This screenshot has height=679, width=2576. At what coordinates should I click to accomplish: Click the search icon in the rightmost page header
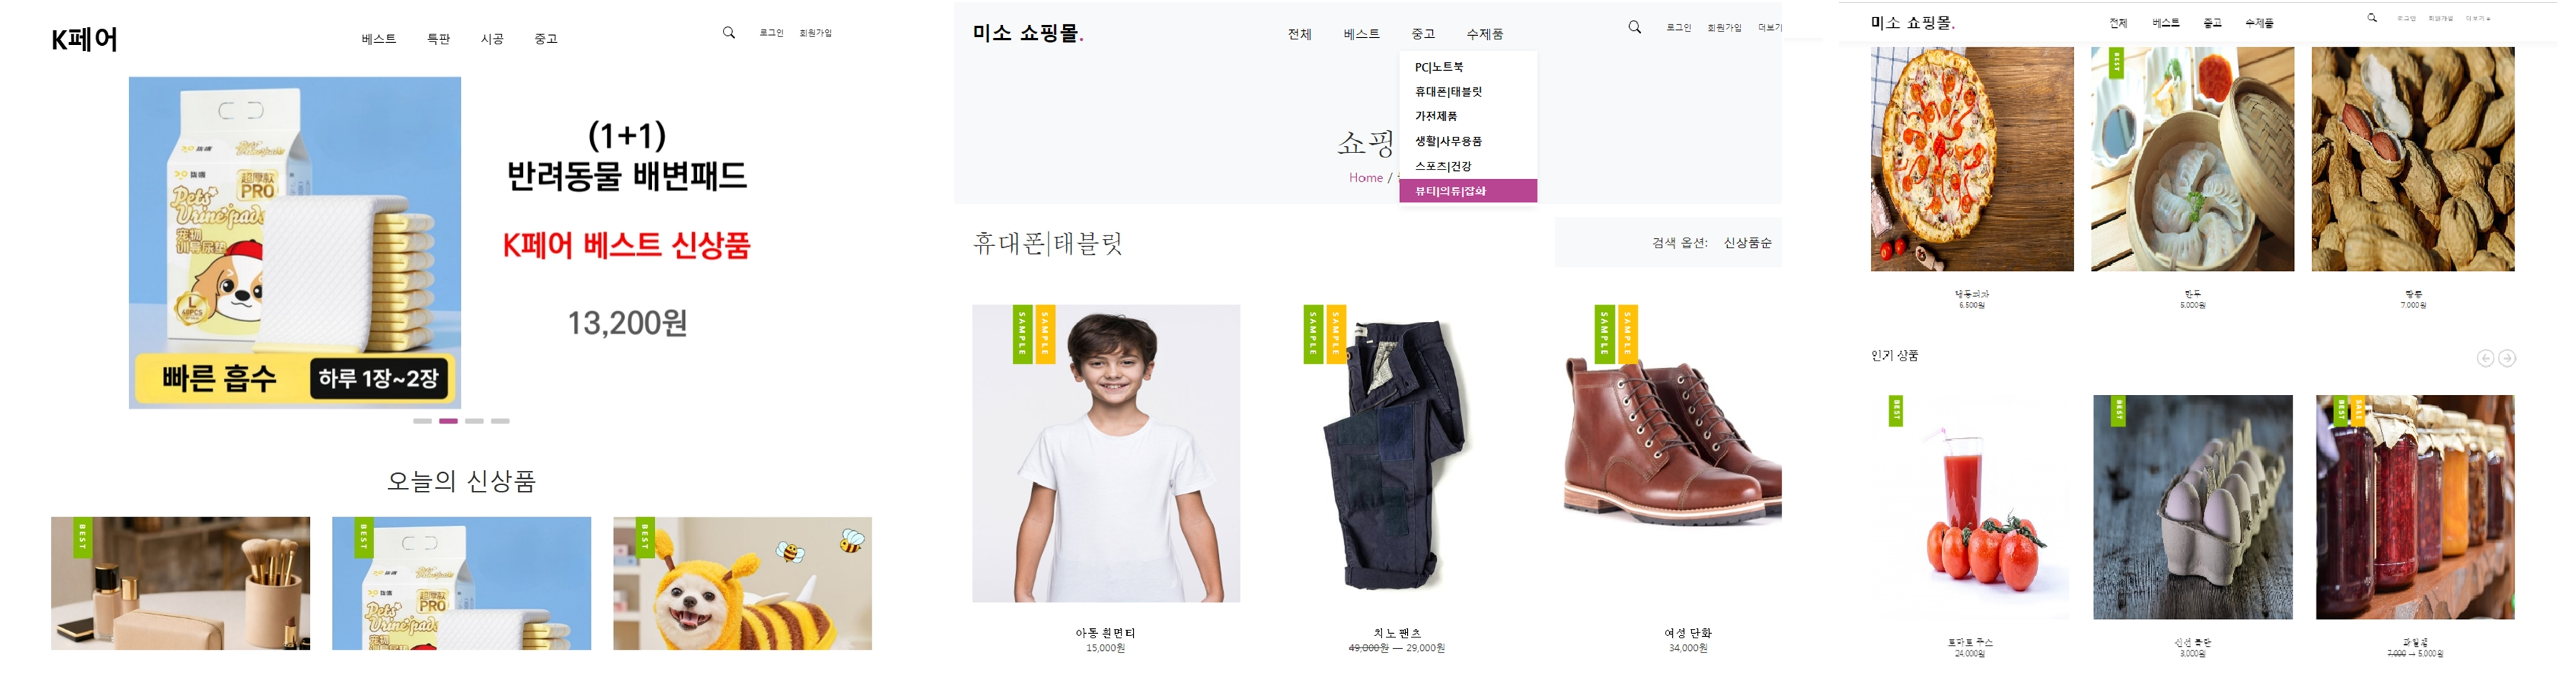point(2371,18)
